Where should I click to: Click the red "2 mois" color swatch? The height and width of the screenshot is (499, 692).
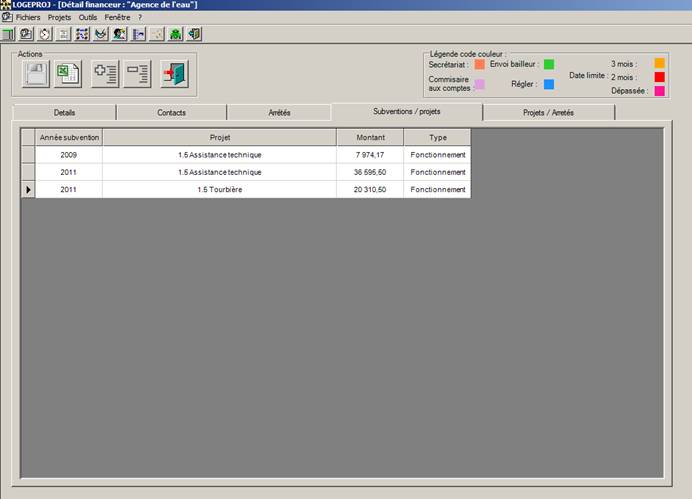(659, 77)
